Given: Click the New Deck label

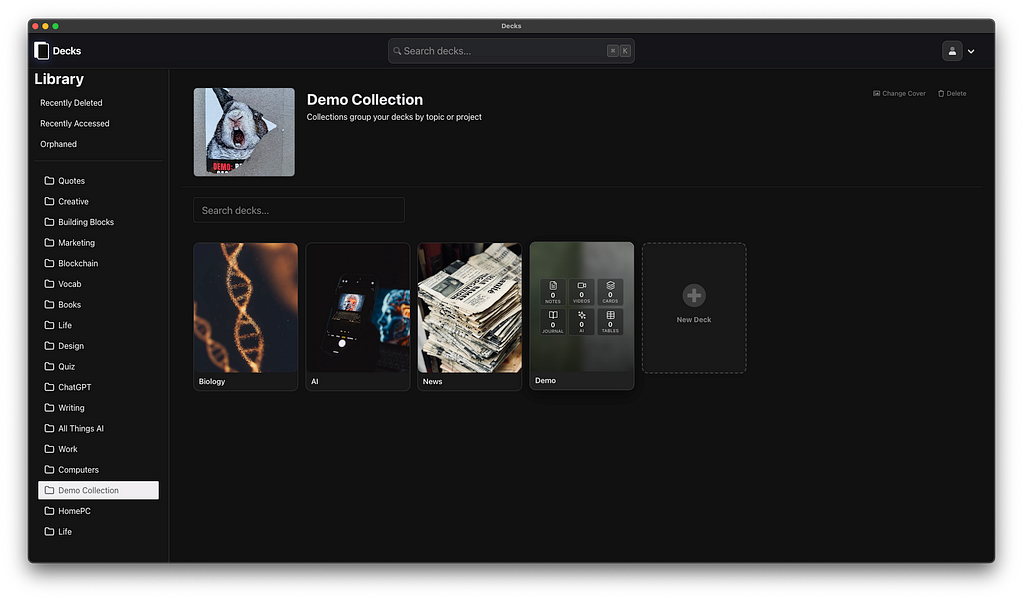Looking at the screenshot, I should pos(694,320).
